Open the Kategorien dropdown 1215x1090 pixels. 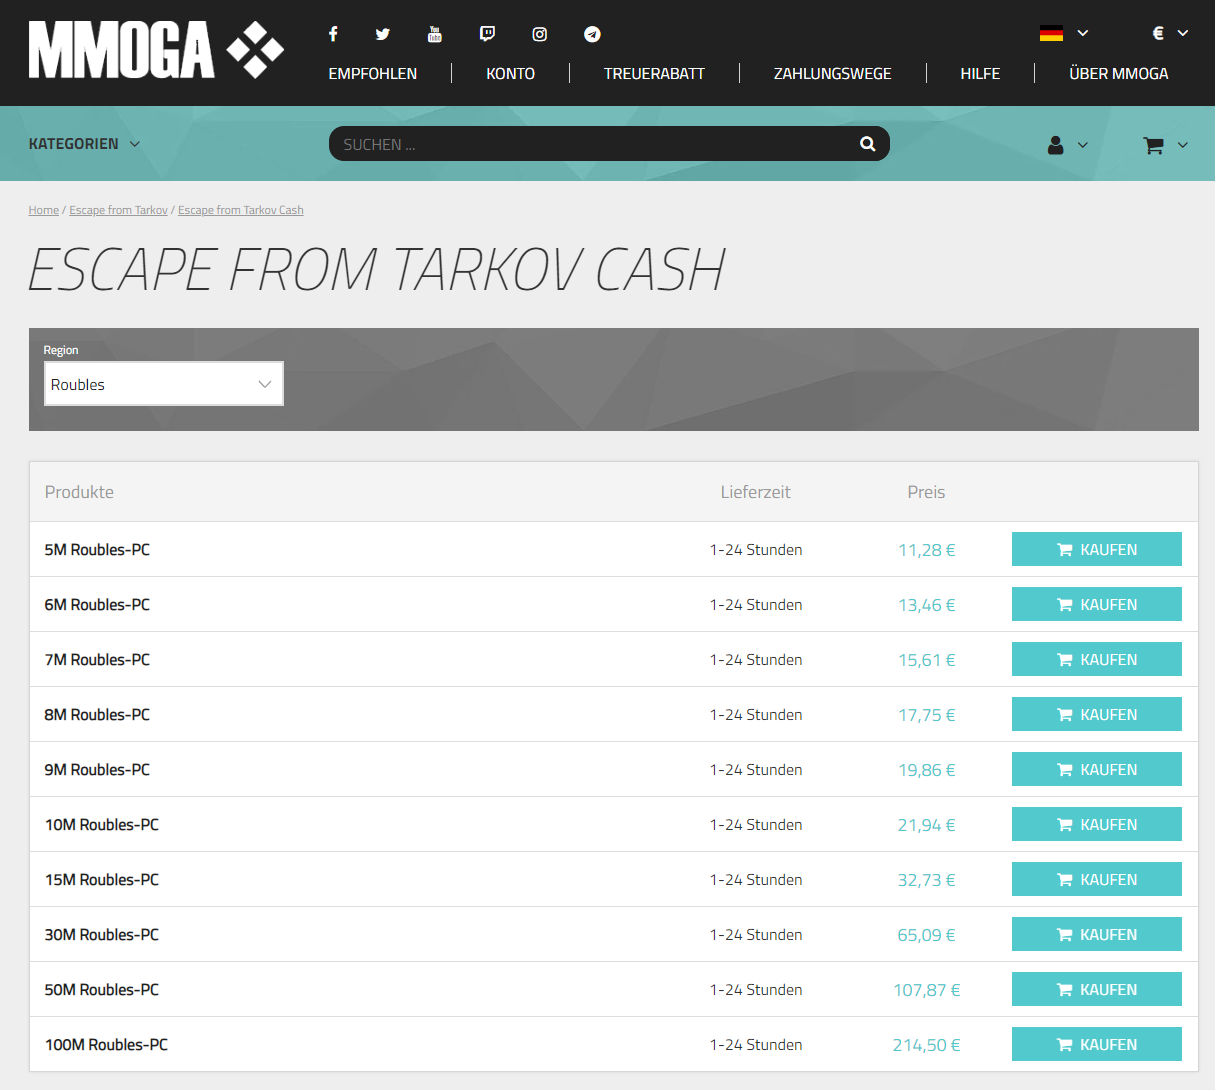click(x=85, y=144)
